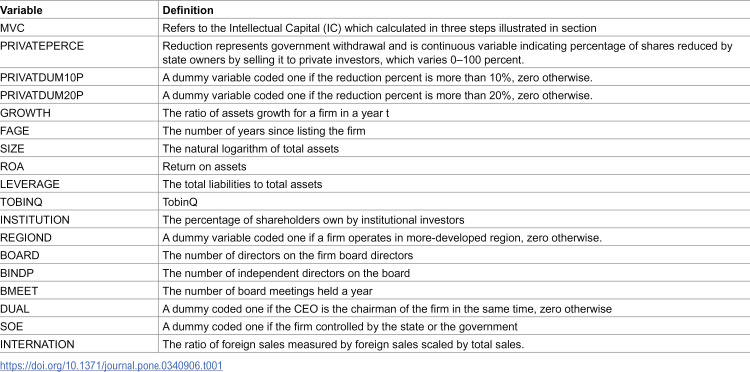Select the REGIOND row label

[x=26, y=238]
